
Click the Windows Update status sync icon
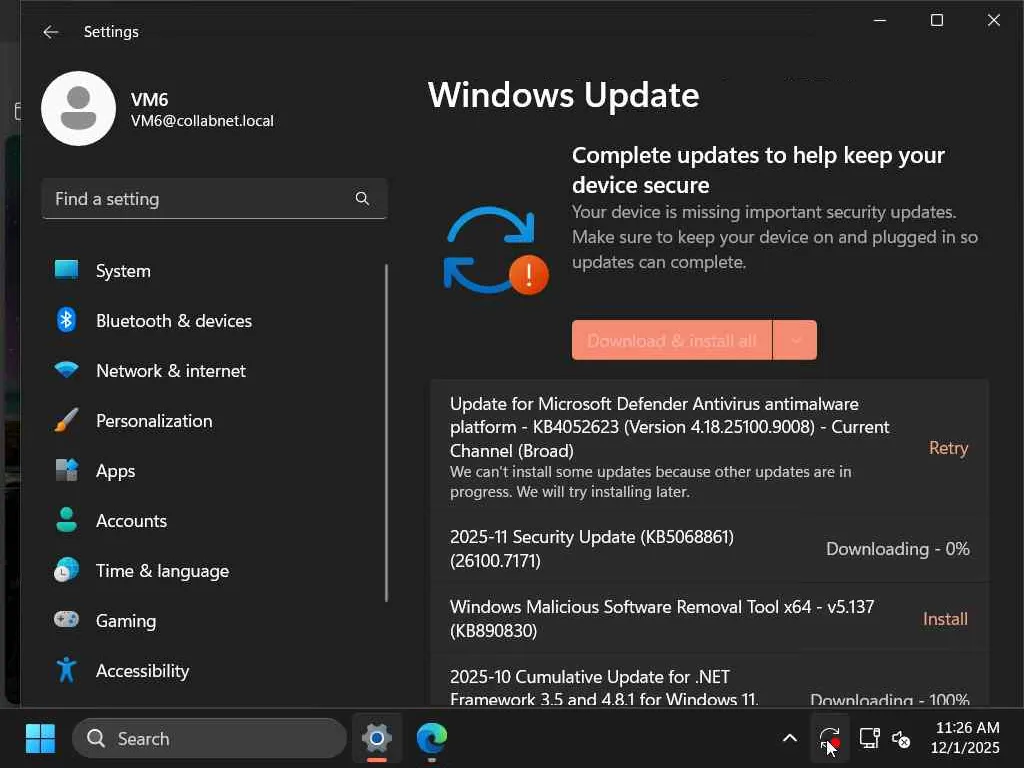[x=496, y=251]
